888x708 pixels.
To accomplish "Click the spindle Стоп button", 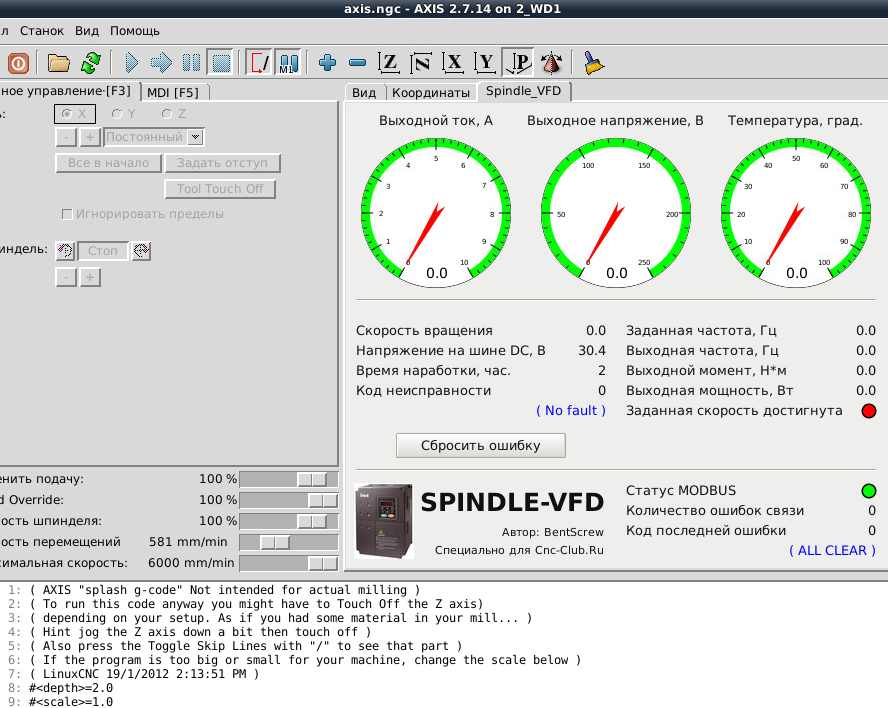I will click(103, 251).
